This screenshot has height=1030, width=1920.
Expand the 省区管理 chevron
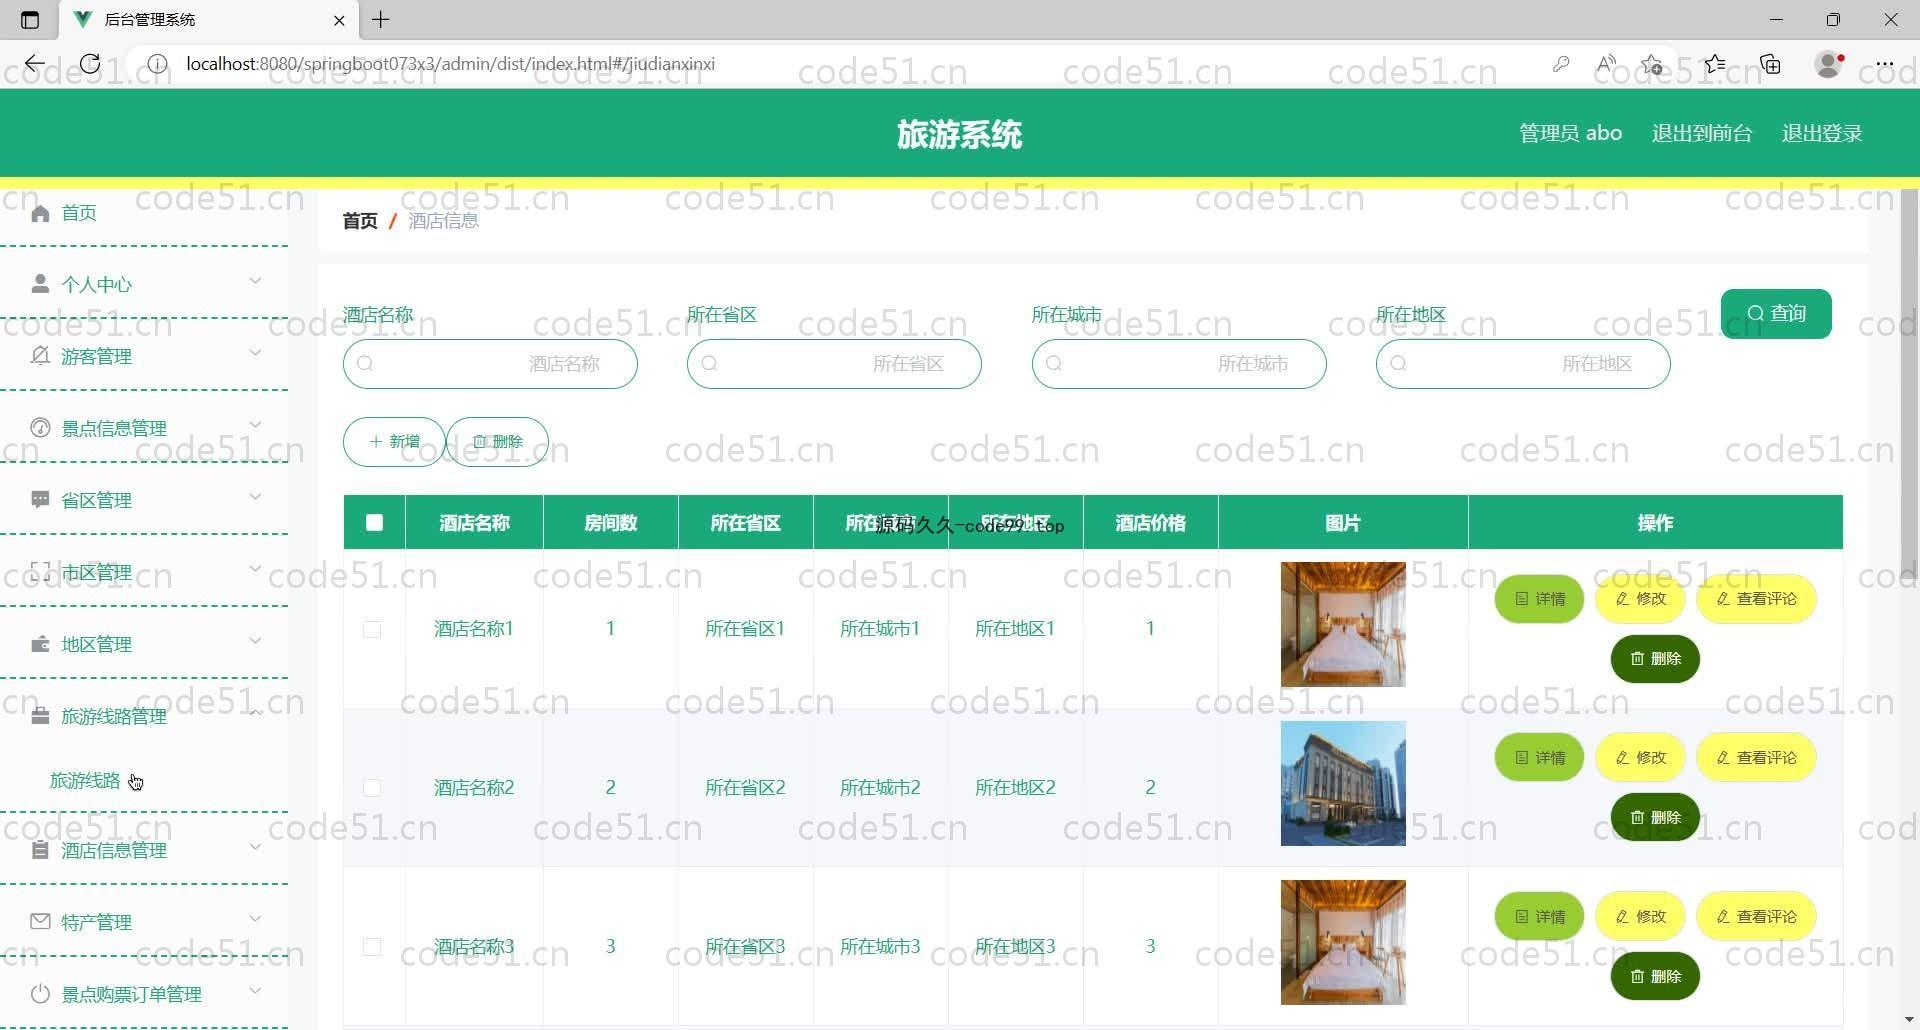[x=255, y=497]
